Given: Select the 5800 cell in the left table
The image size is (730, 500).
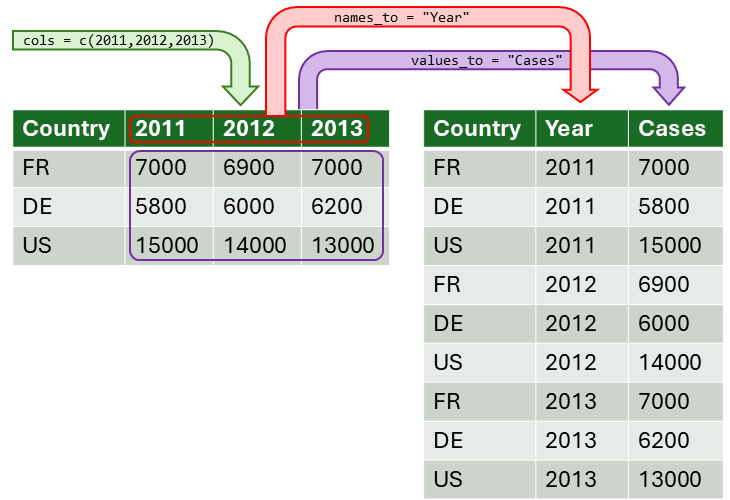Looking at the screenshot, I should click(160, 207).
